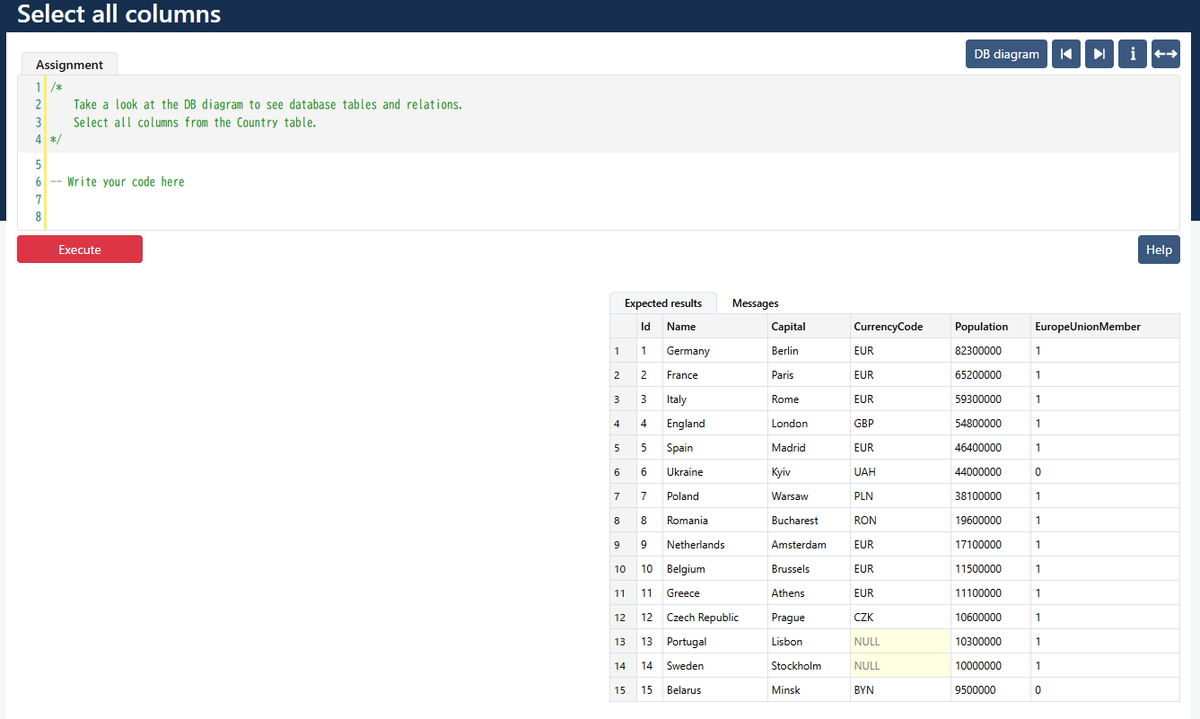
Task: Click the Berlin capital cell
Action: click(808, 351)
